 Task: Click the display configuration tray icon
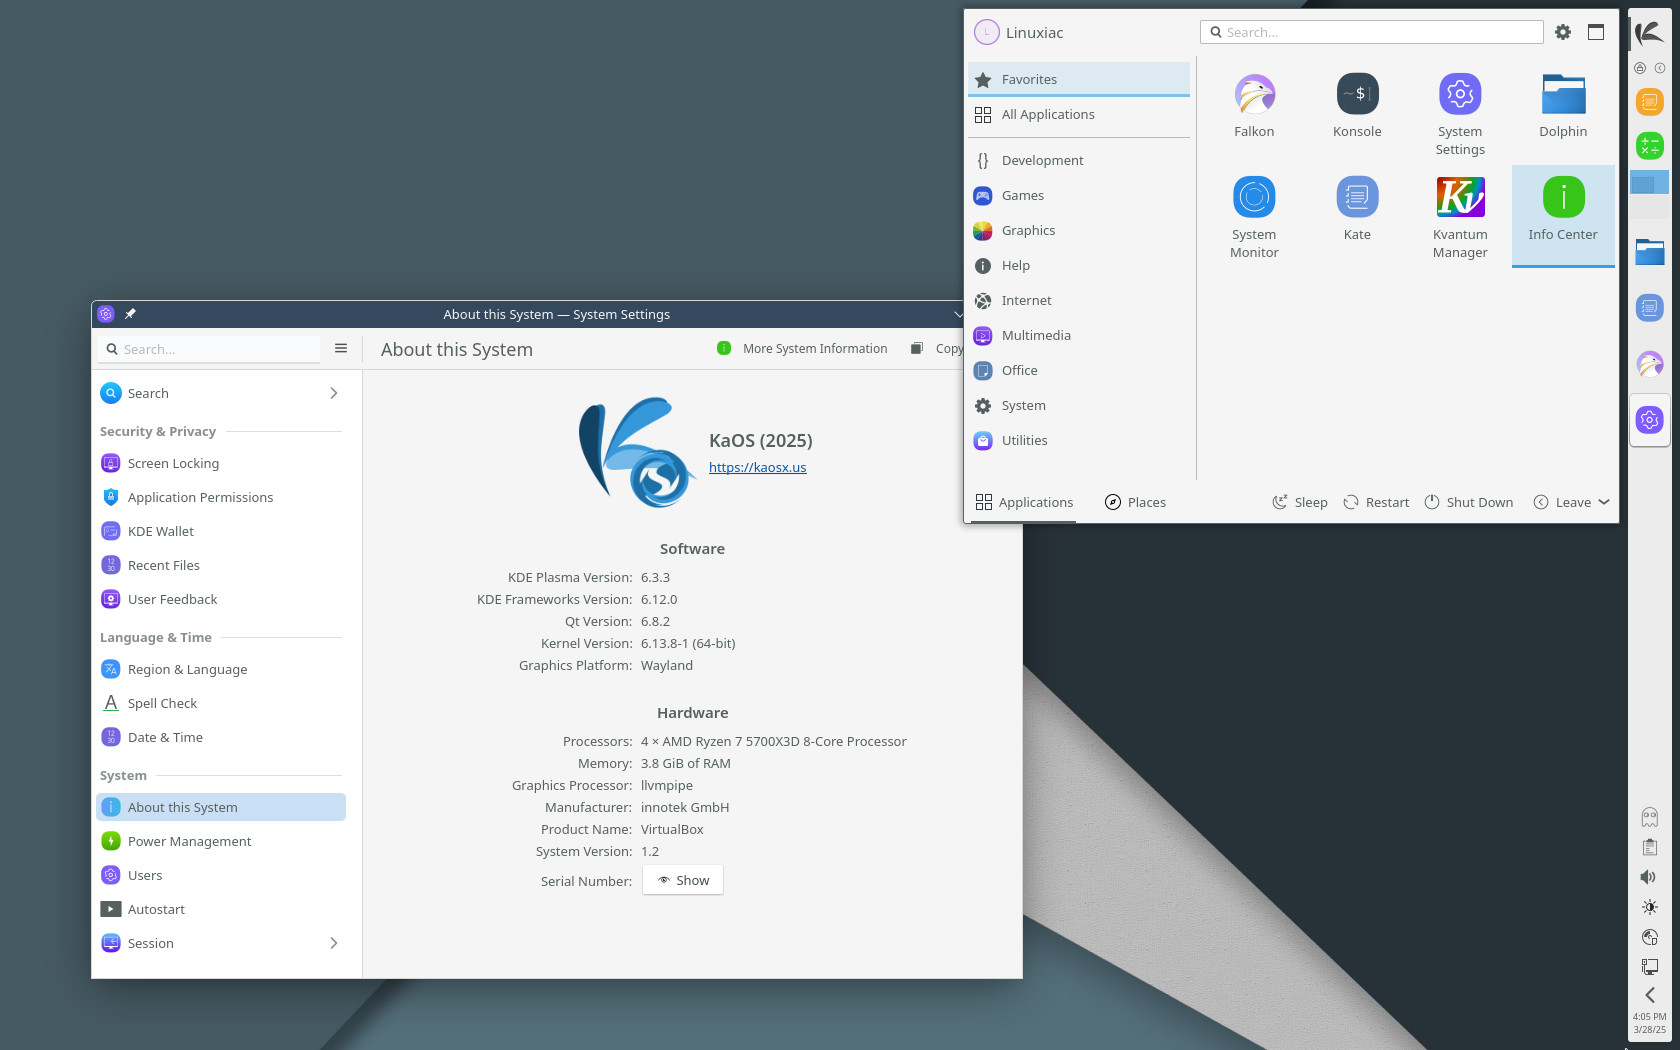(1649, 967)
